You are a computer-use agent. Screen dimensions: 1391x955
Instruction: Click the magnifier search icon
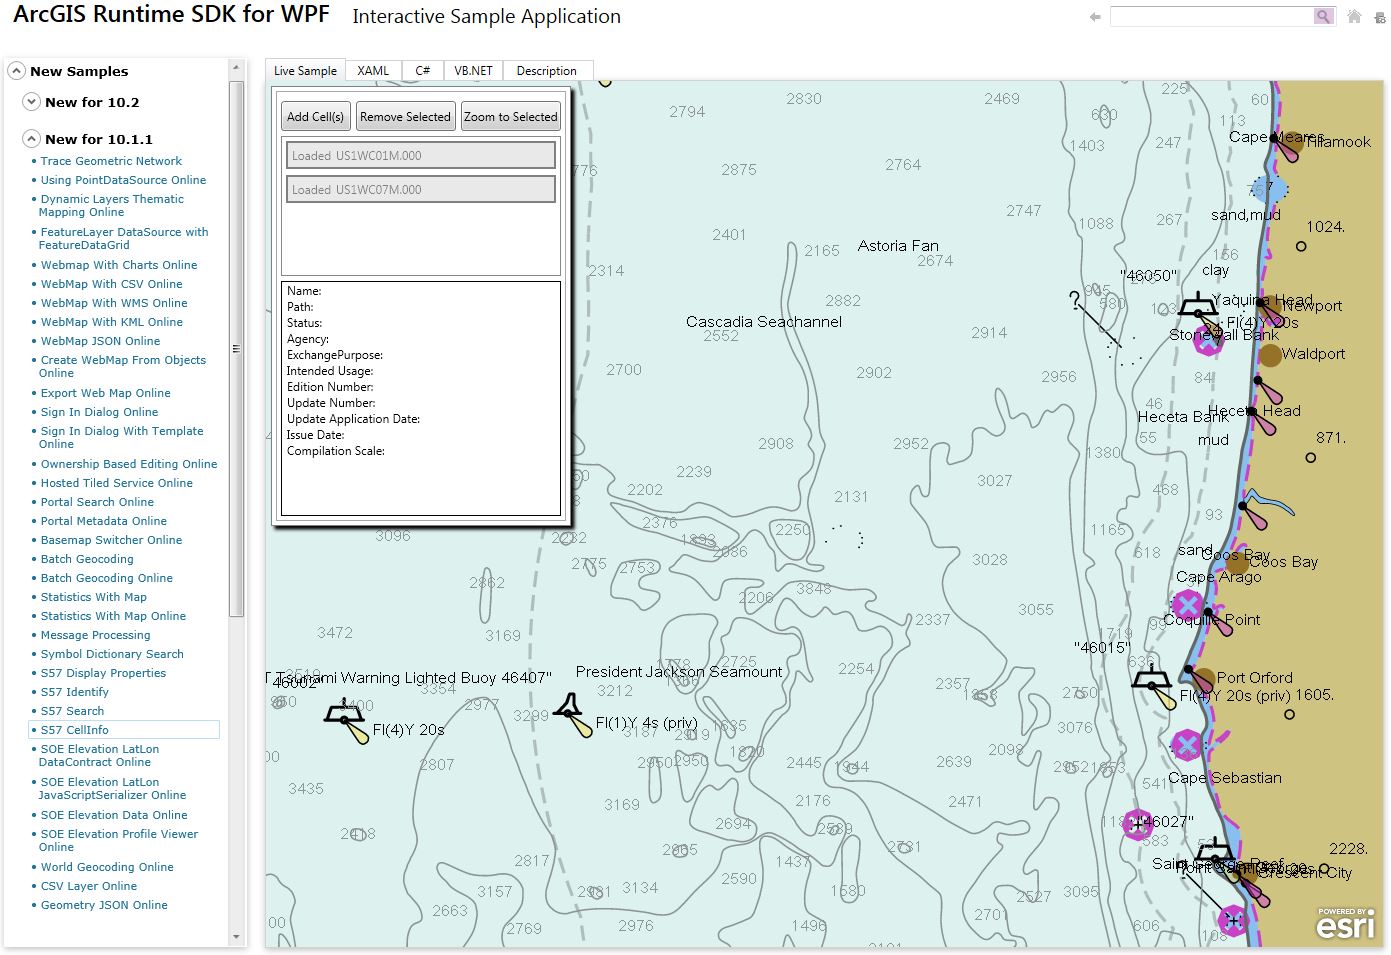[1323, 16]
